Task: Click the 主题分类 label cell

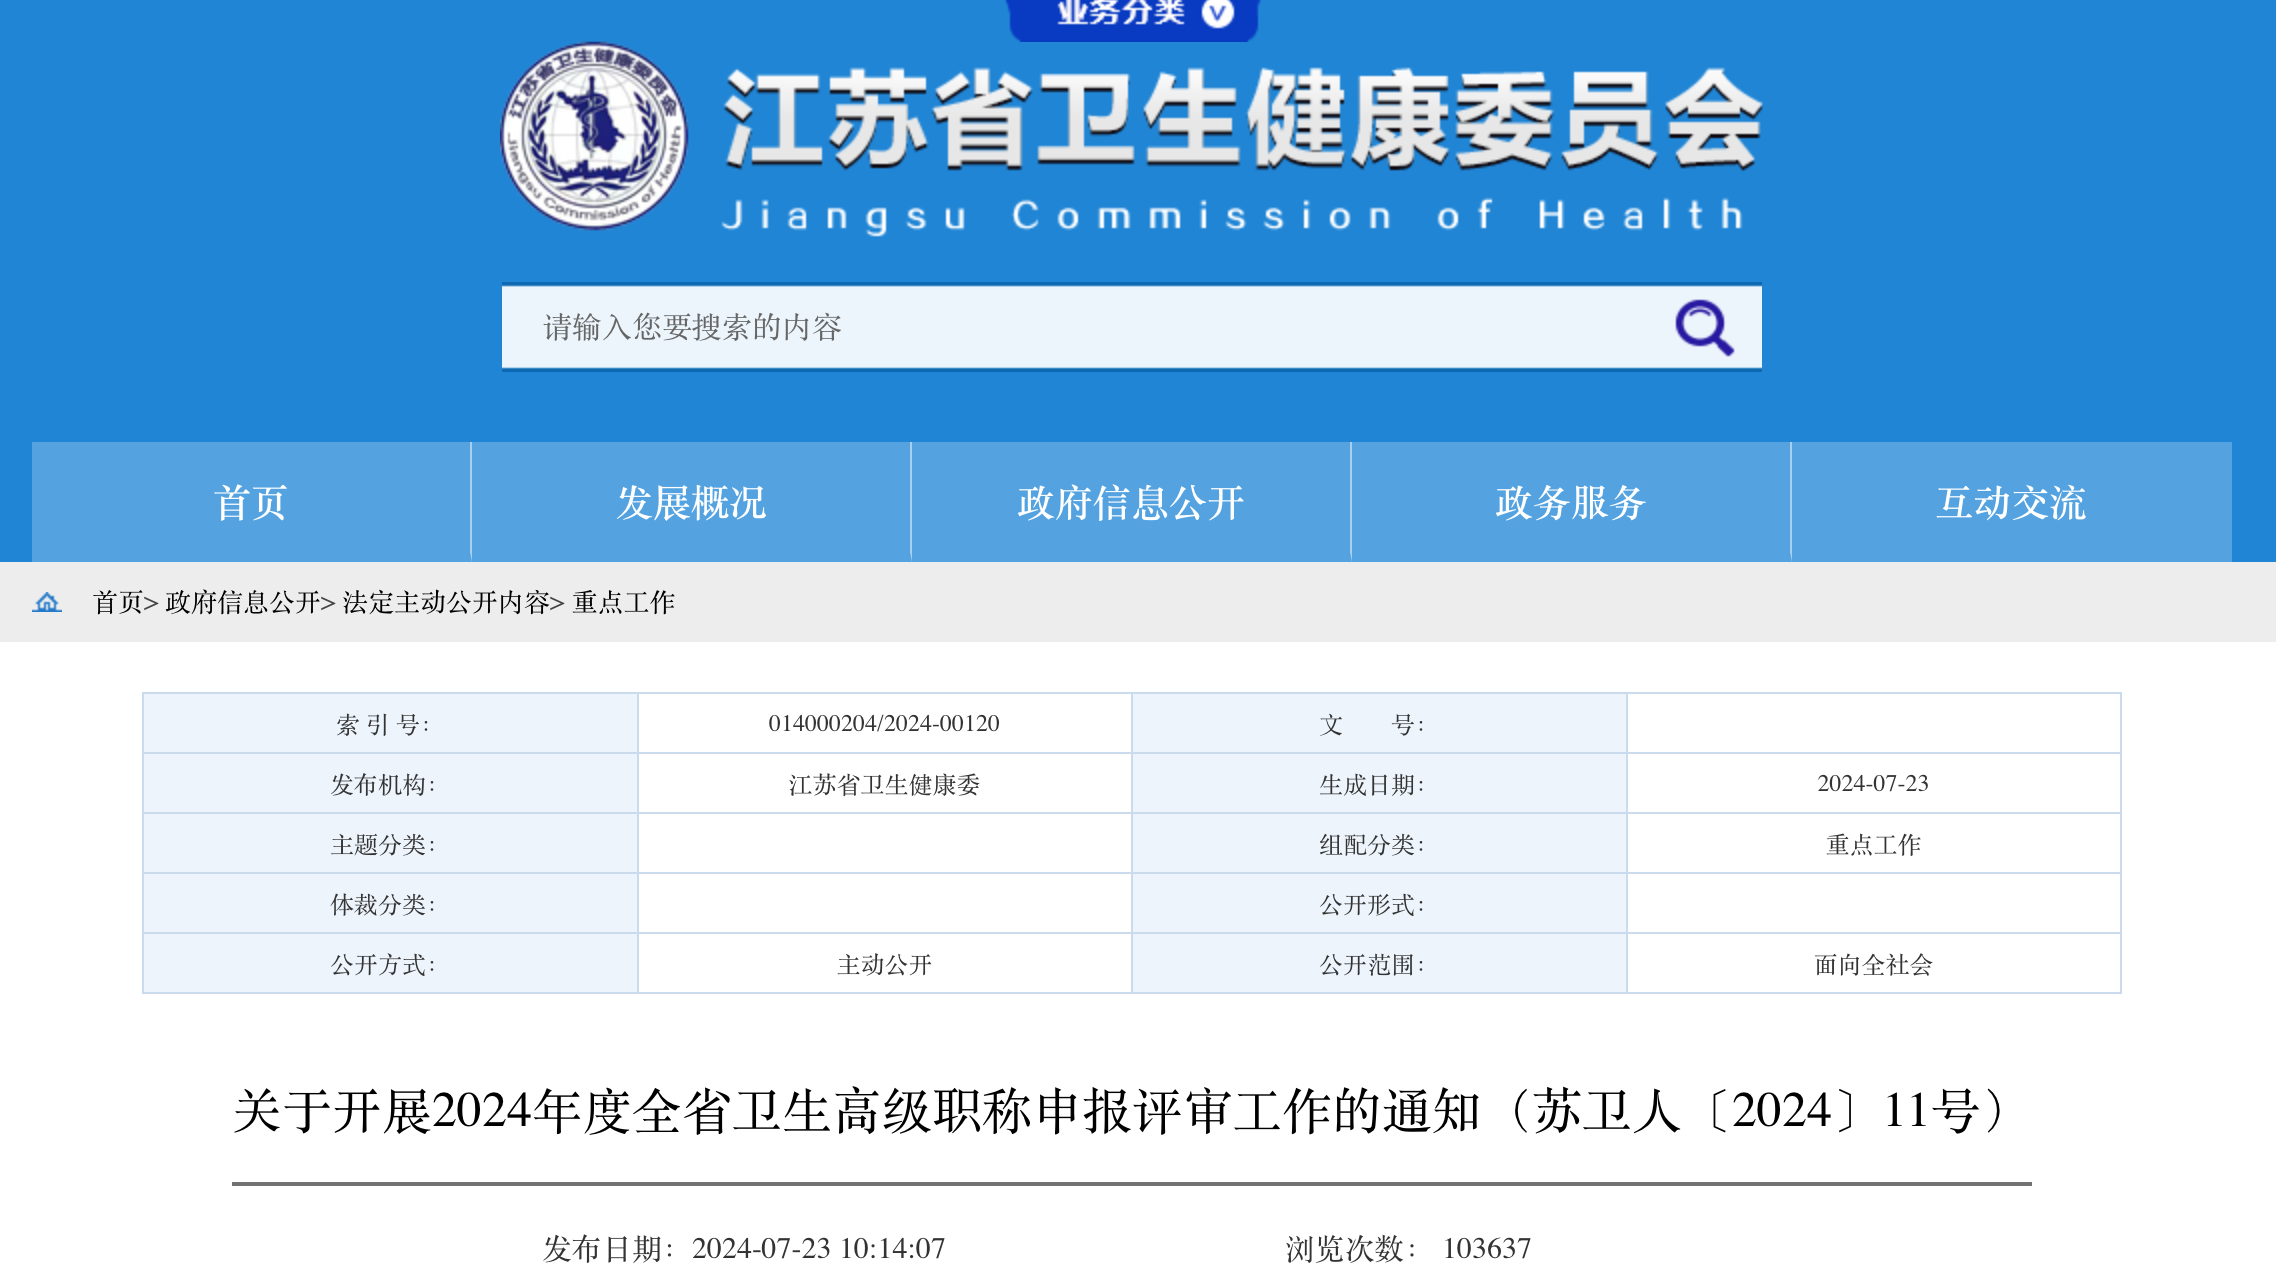Action: click(x=390, y=844)
